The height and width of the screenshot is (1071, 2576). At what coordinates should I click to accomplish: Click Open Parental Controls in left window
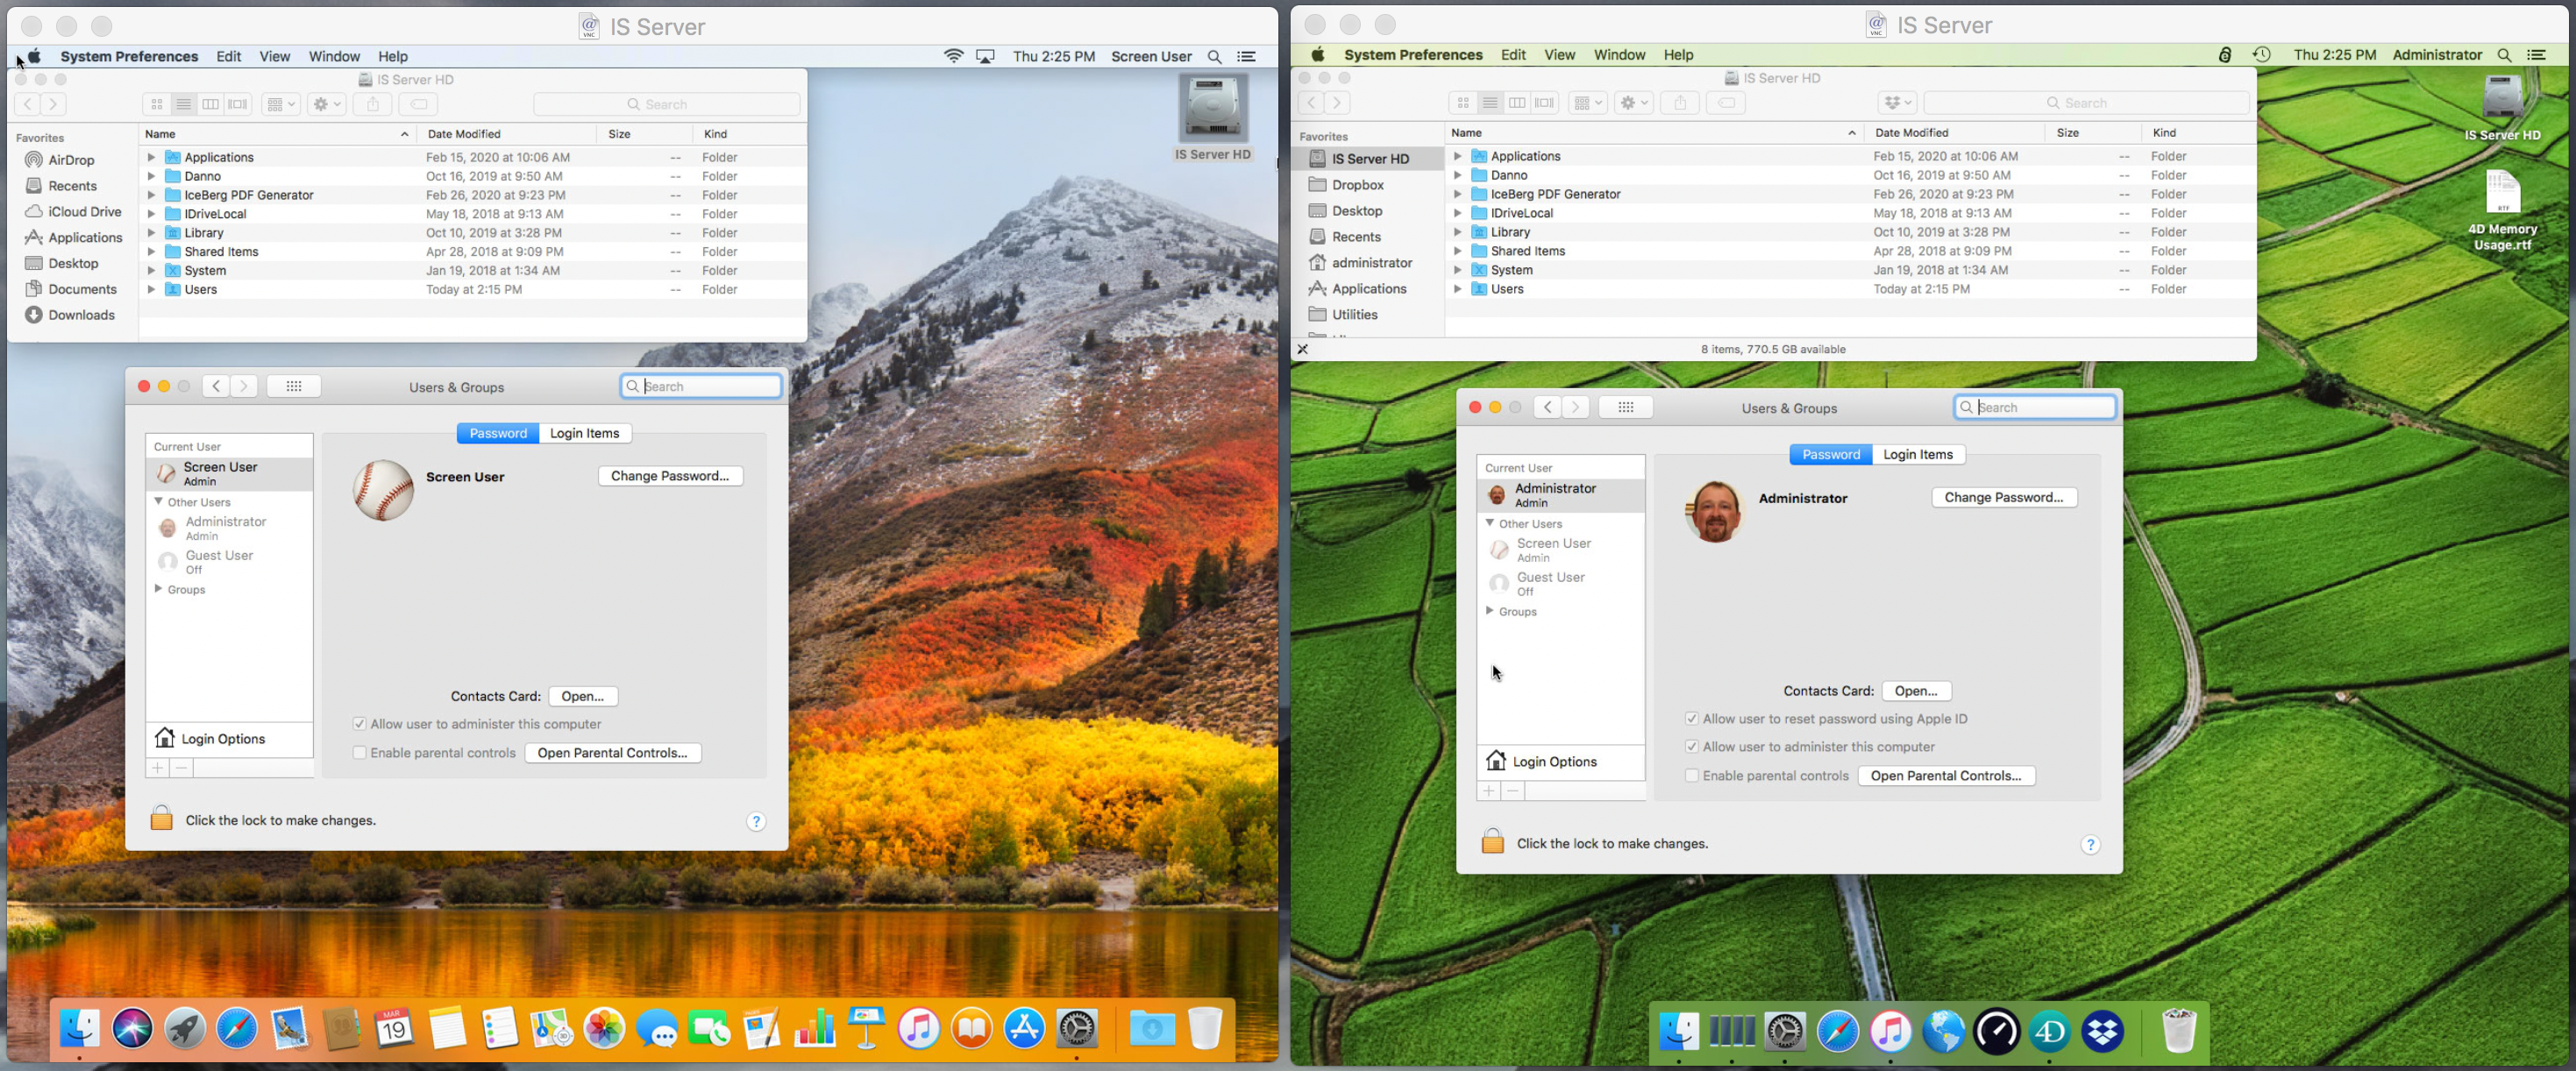pyautogui.click(x=612, y=752)
